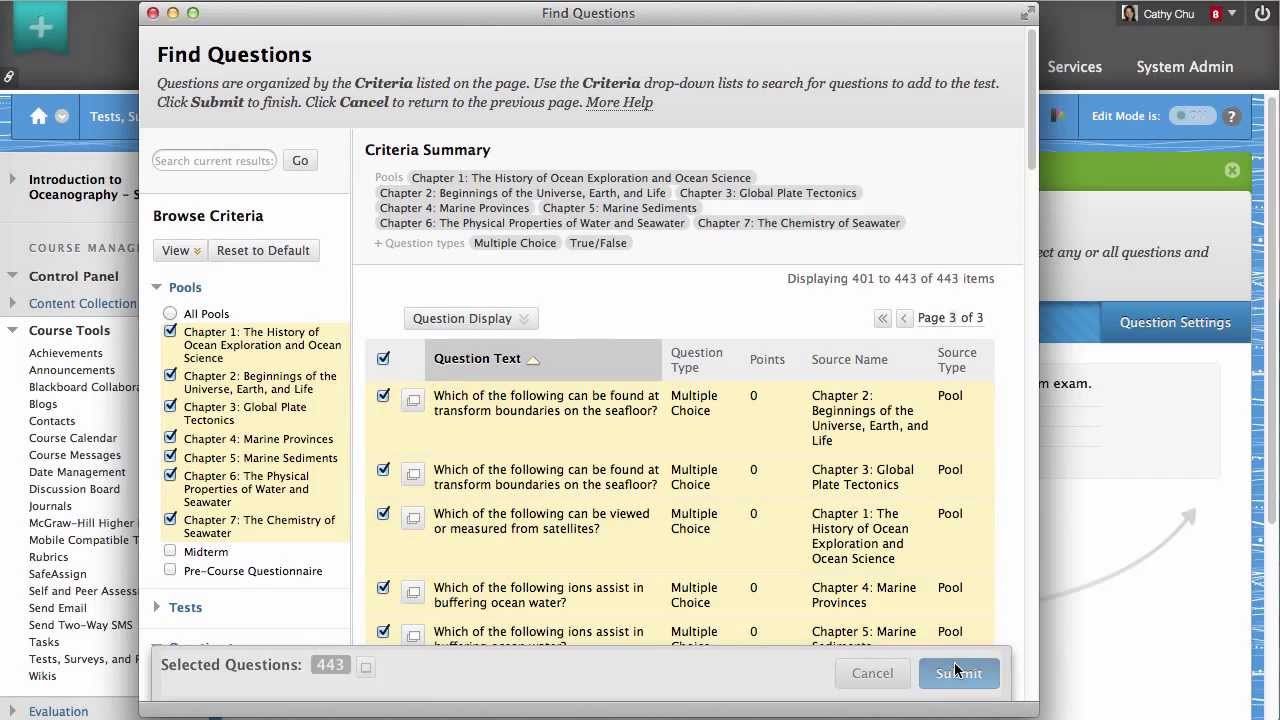The image size is (1280, 720).
Task: Click the home icon in course navigation bar
Action: pyautogui.click(x=39, y=116)
